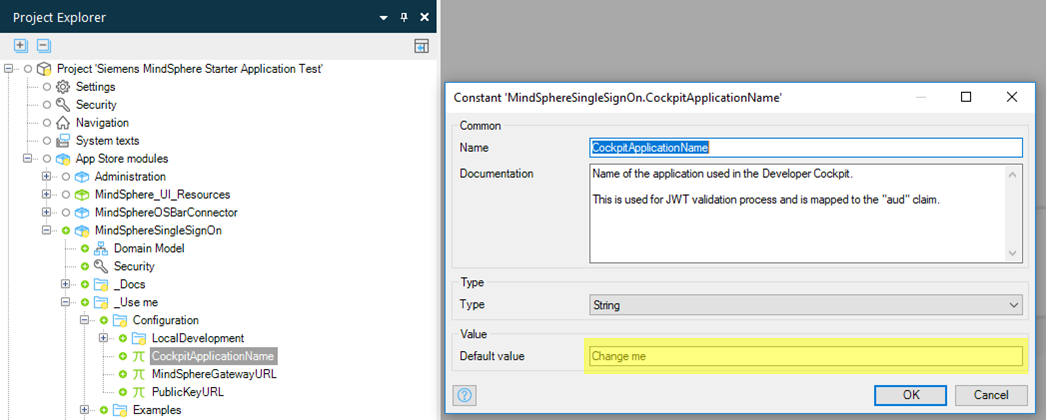Select the Domain Model tree item

pos(149,249)
